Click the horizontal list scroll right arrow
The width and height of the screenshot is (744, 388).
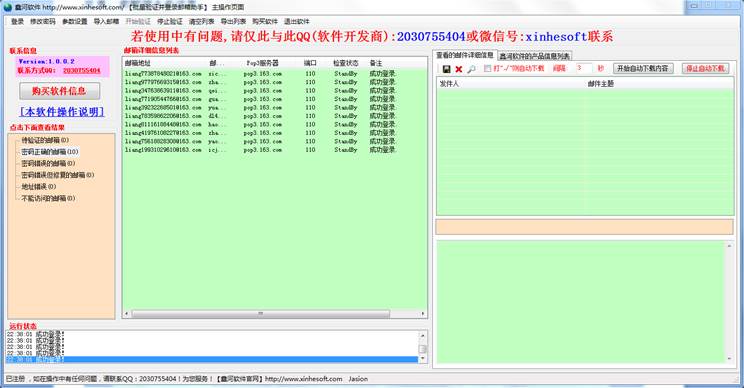[x=423, y=314]
